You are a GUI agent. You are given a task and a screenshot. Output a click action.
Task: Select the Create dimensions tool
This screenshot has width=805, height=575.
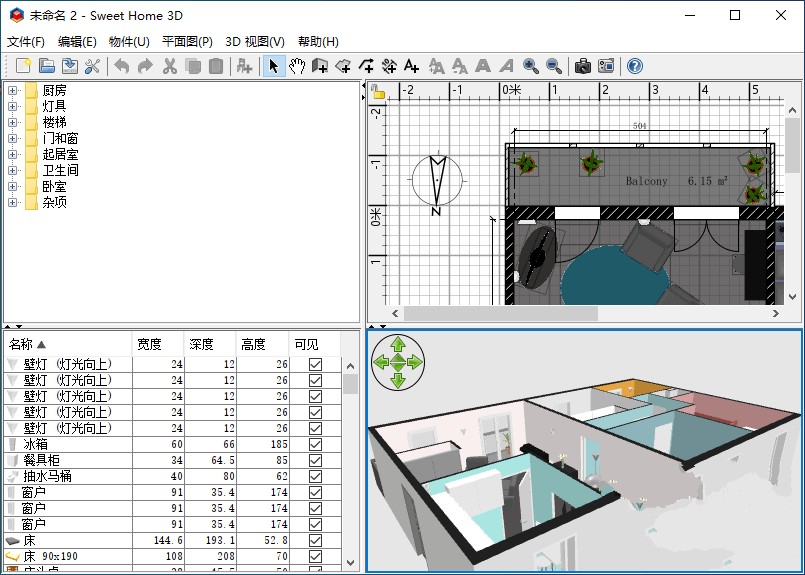coord(389,66)
